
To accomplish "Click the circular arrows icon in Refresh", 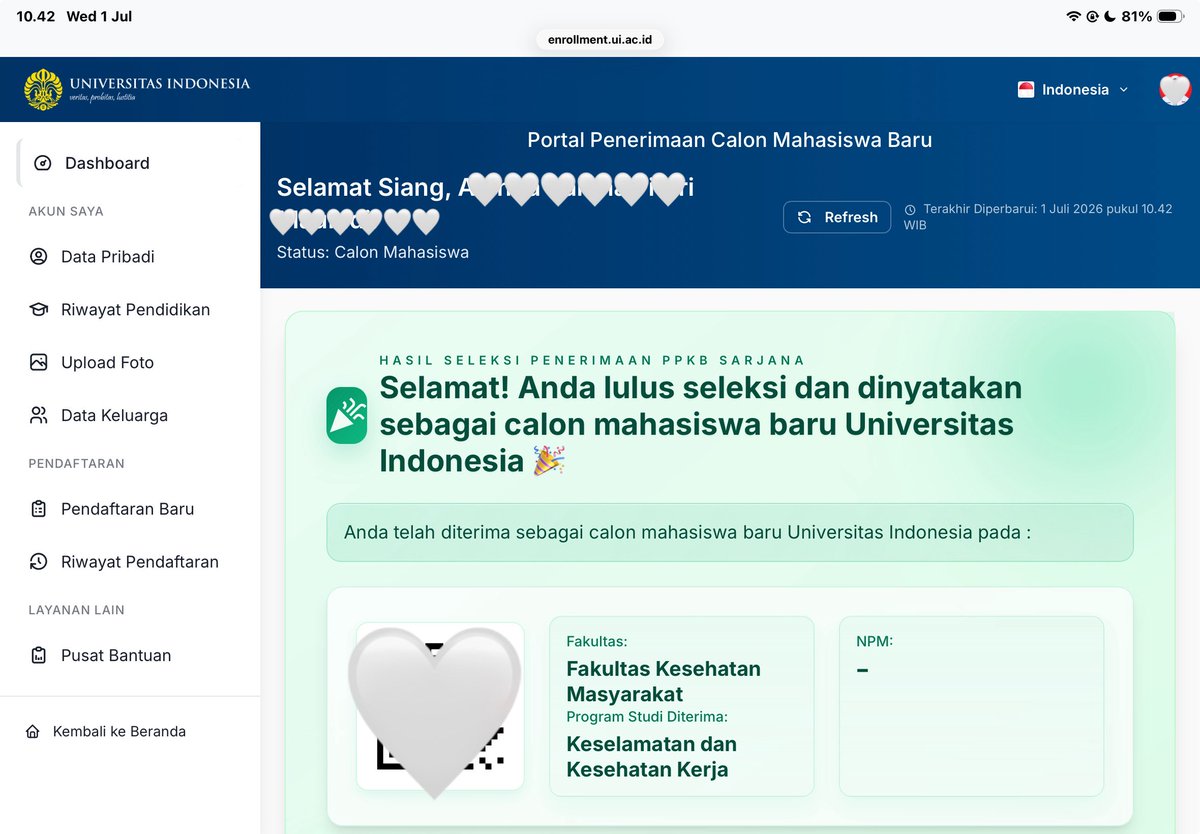I will click(804, 217).
